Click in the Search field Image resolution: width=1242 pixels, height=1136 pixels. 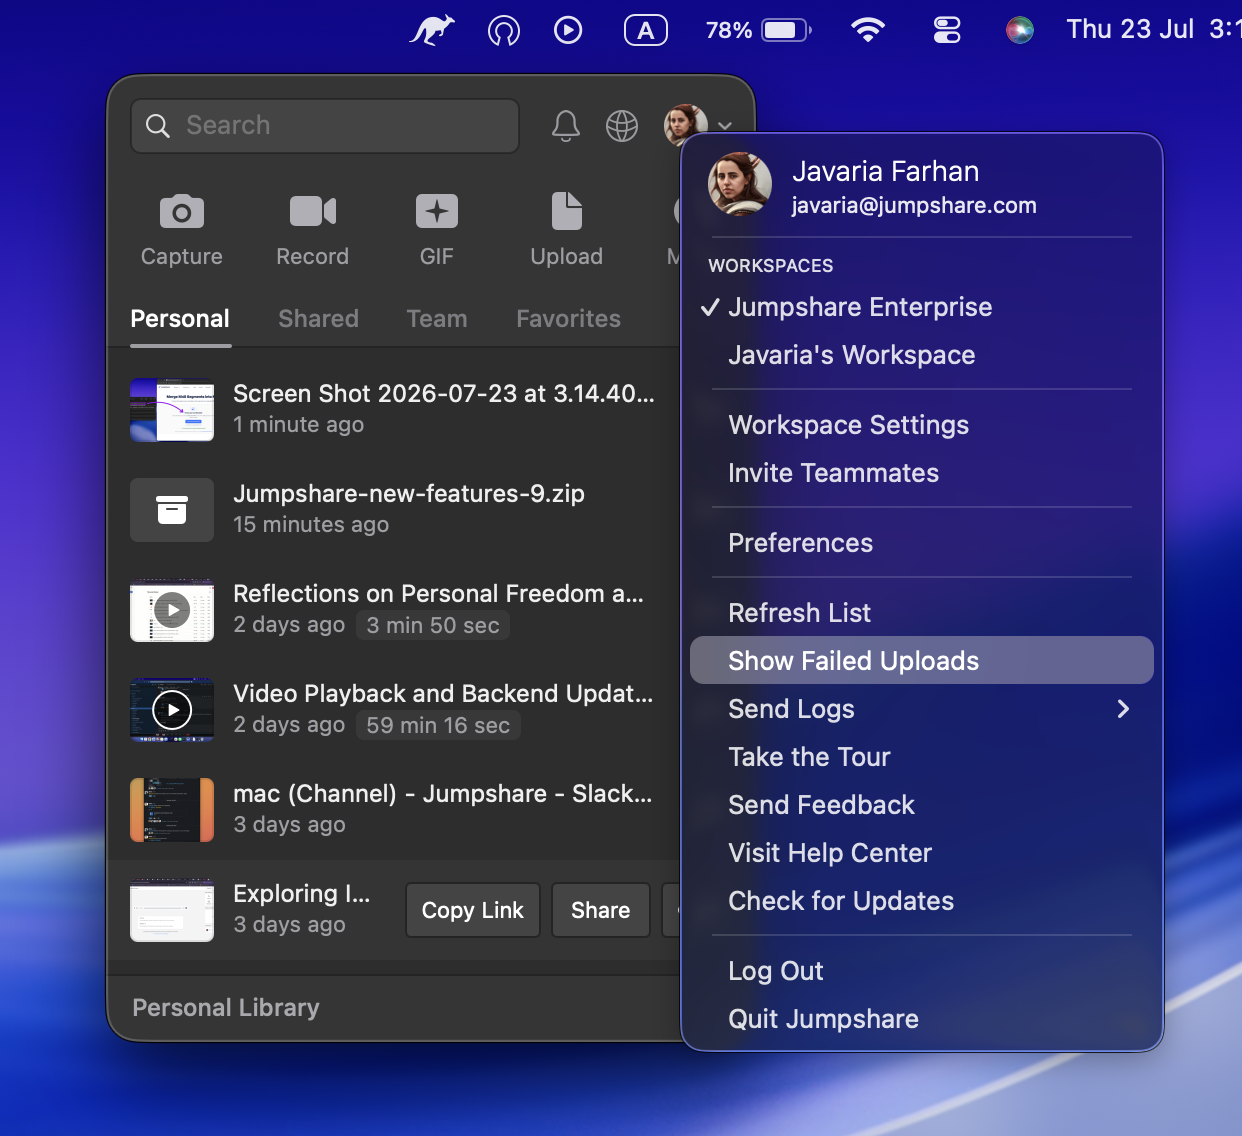325,126
